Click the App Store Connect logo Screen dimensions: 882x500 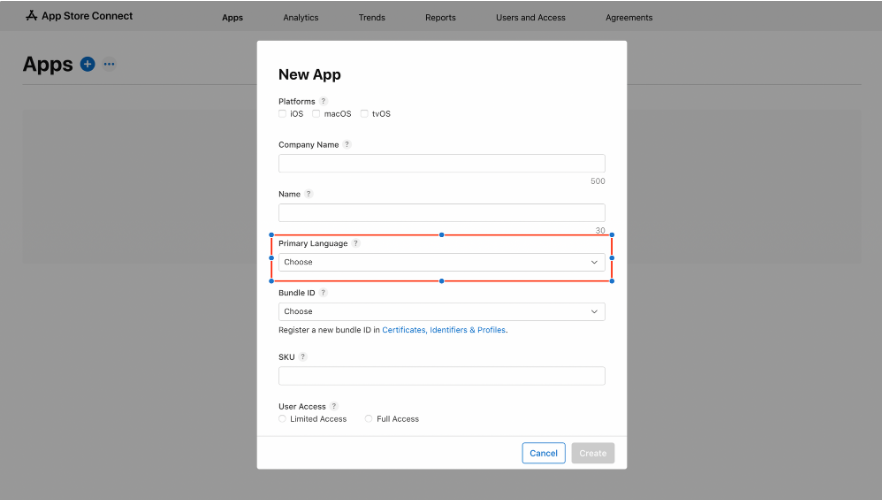click(79, 16)
